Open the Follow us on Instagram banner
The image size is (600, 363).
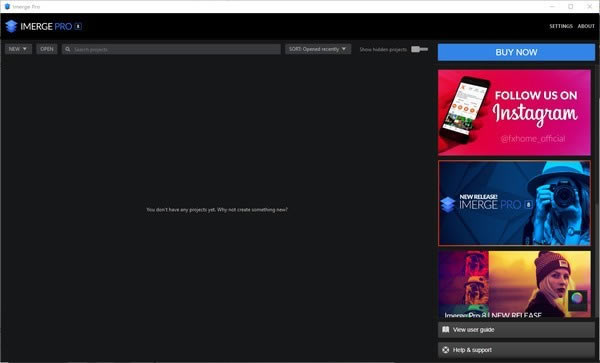point(514,112)
